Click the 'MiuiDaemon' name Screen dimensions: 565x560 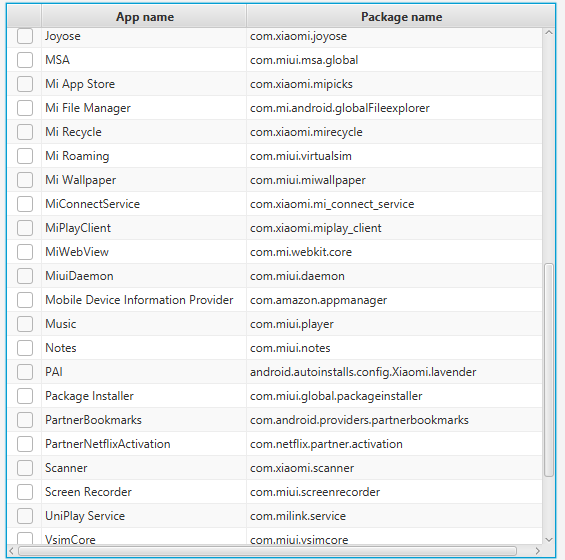click(x=79, y=276)
